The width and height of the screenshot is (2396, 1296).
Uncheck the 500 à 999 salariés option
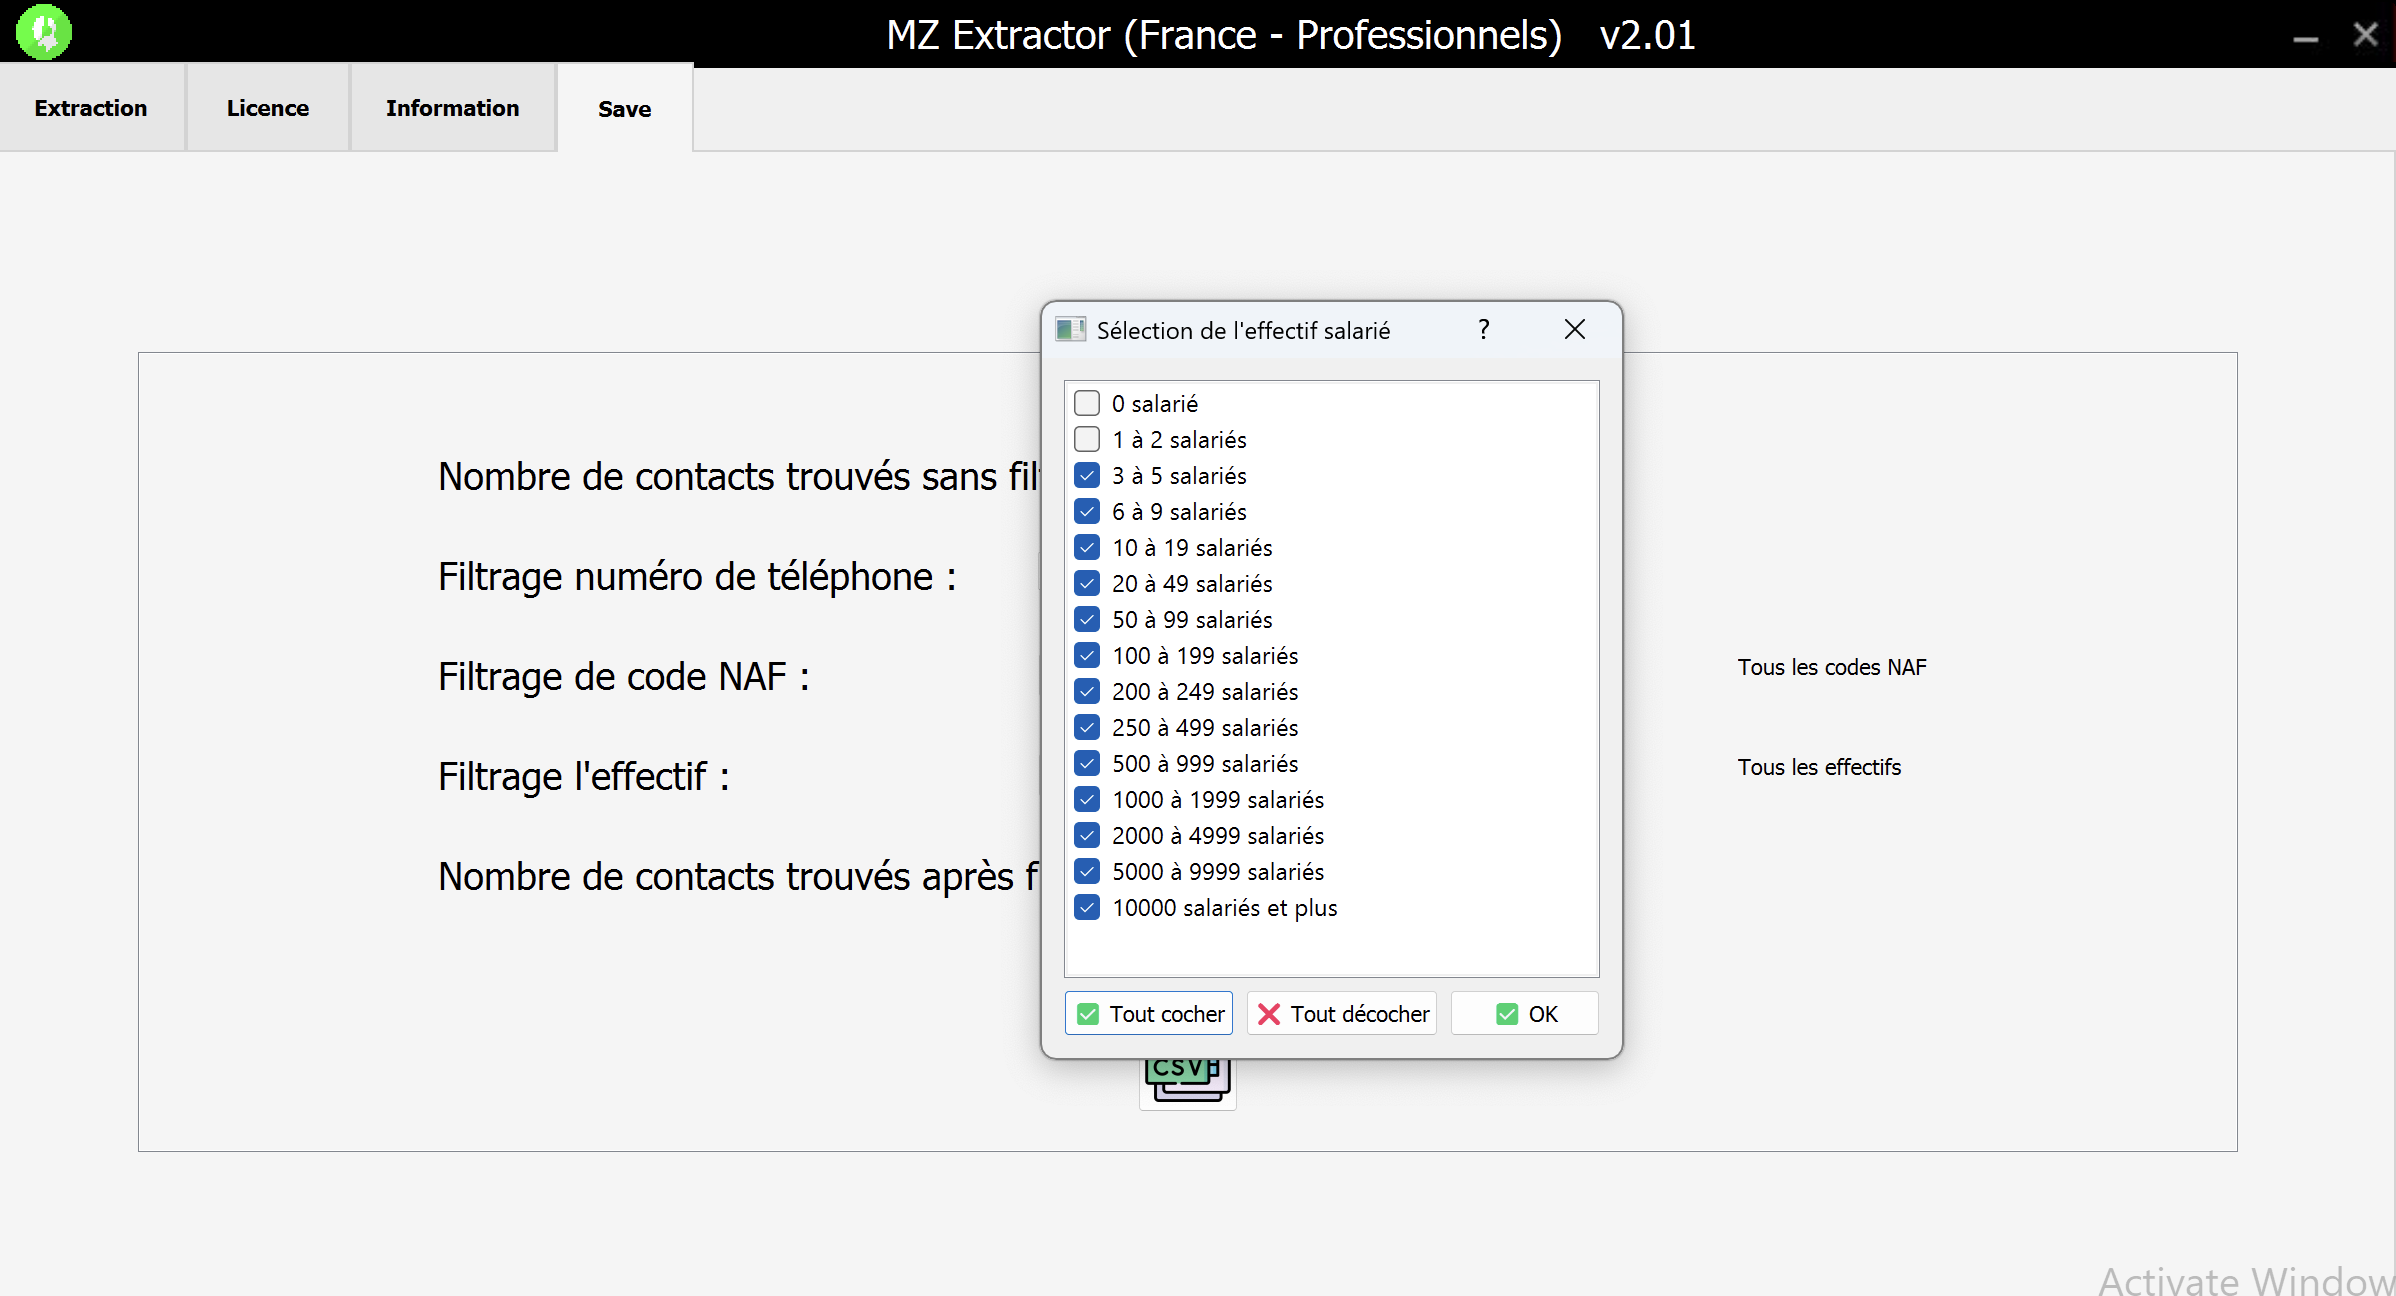tap(1086, 763)
